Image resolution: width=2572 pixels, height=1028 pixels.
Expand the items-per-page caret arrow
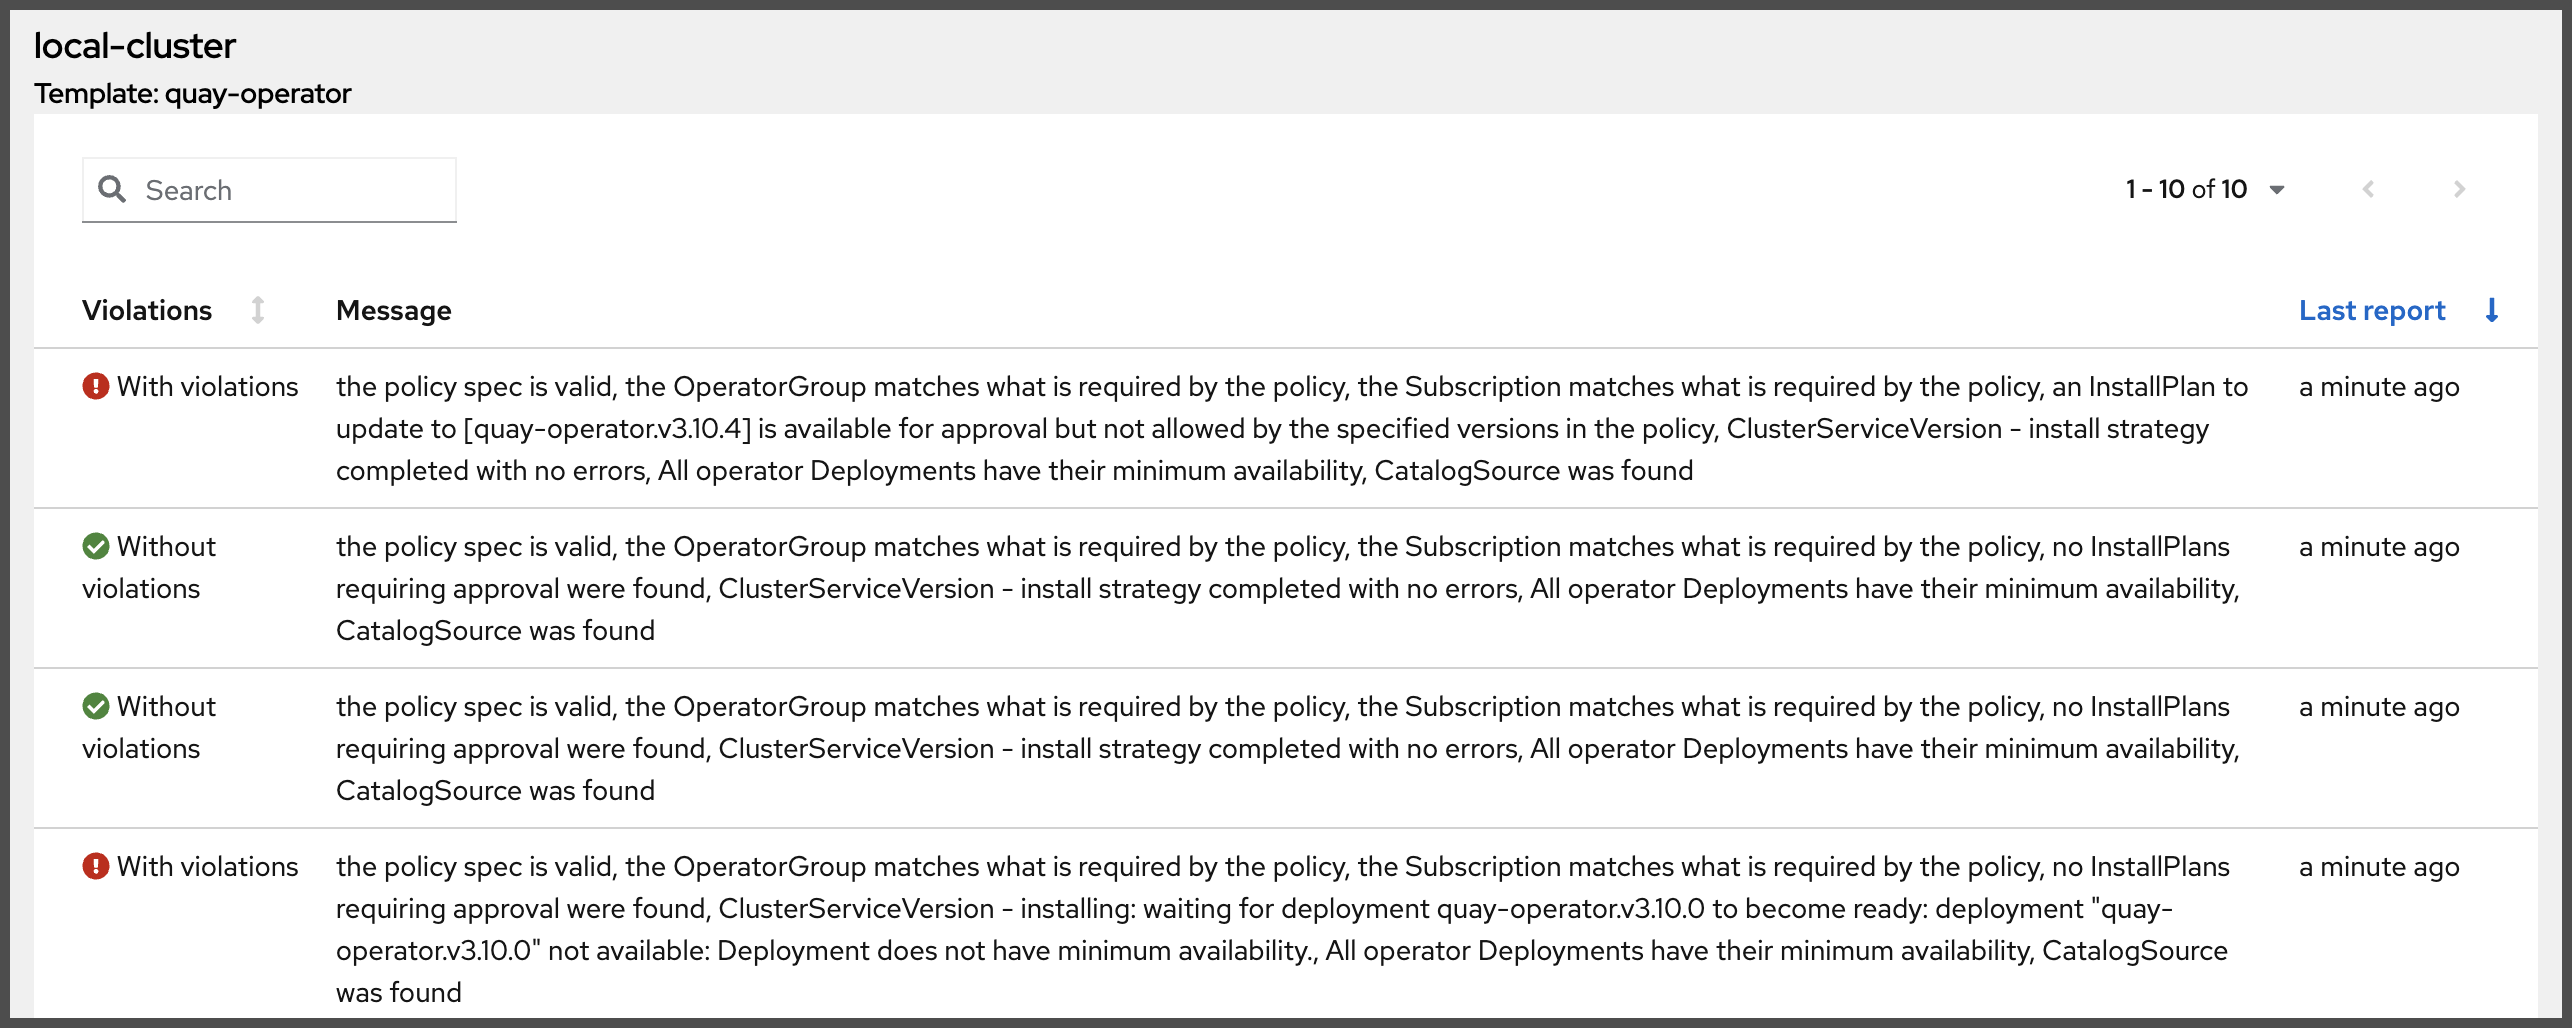tap(2277, 190)
